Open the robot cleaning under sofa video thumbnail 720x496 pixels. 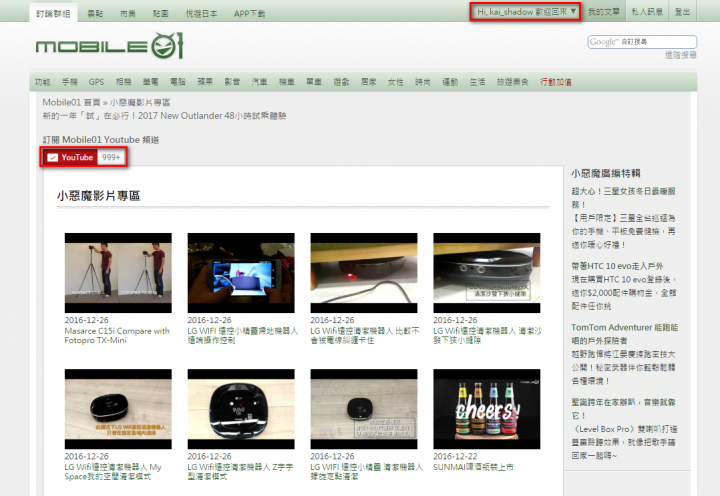tap(487, 273)
